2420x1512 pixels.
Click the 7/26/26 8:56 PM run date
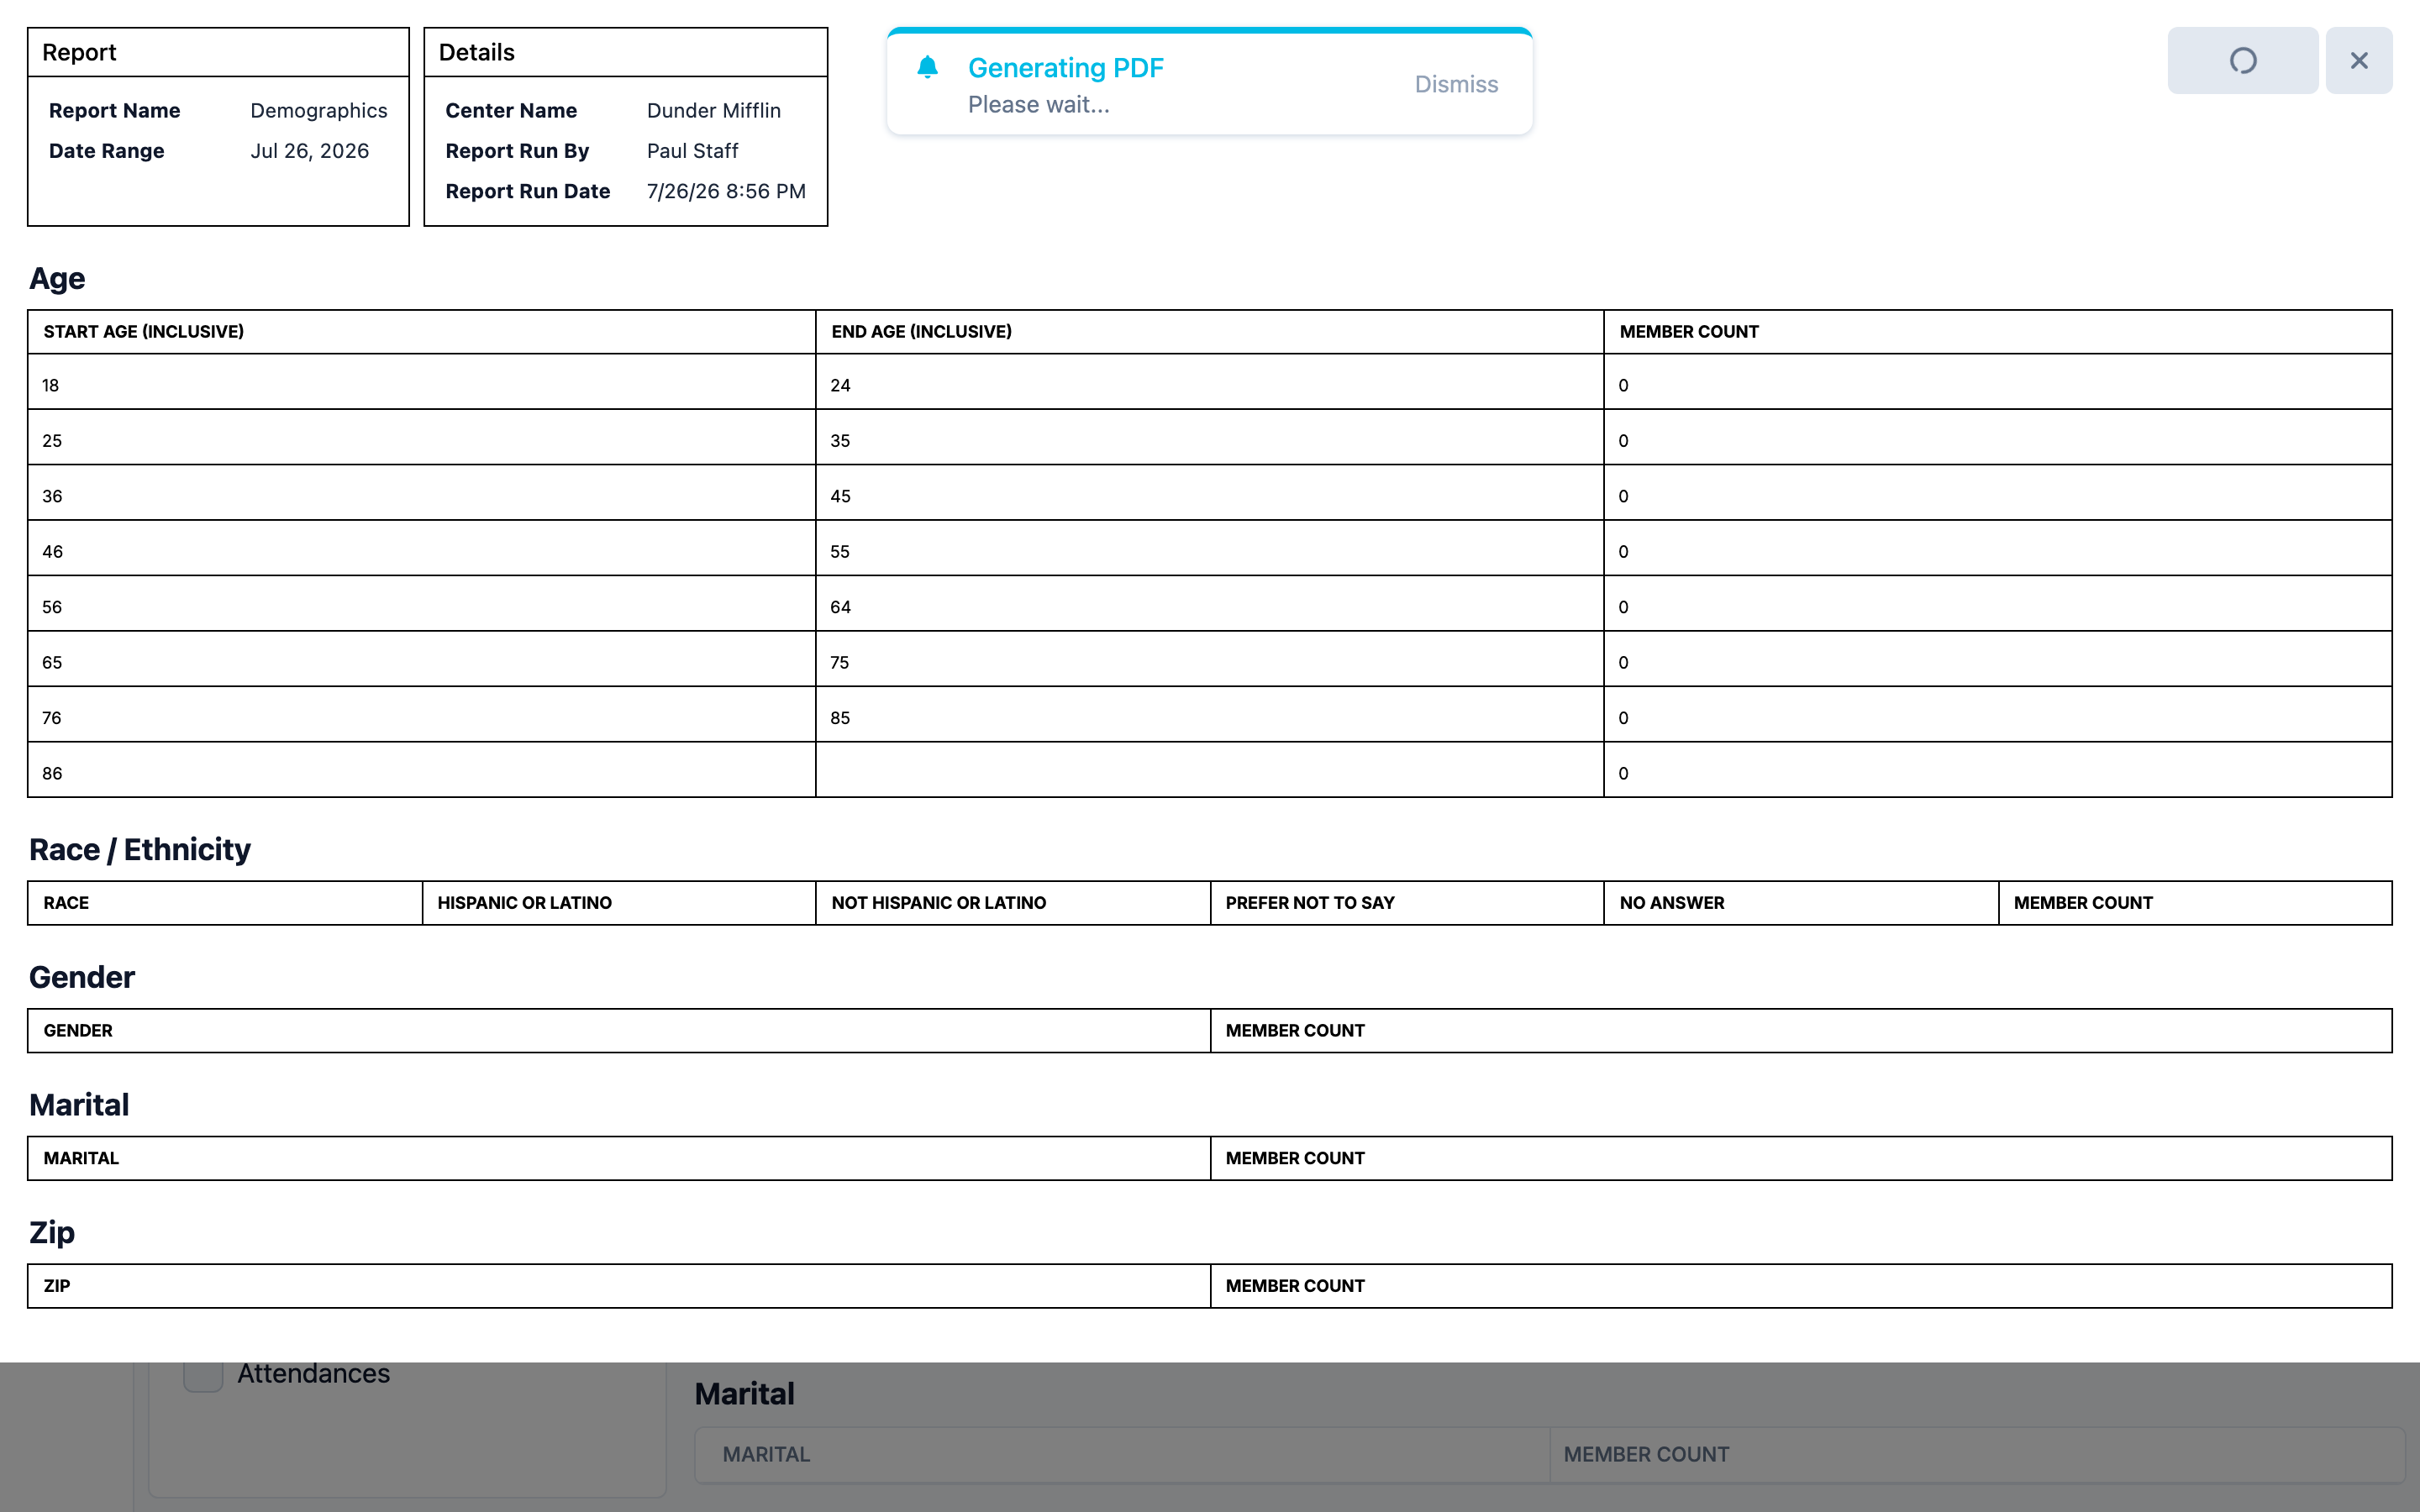pos(726,191)
